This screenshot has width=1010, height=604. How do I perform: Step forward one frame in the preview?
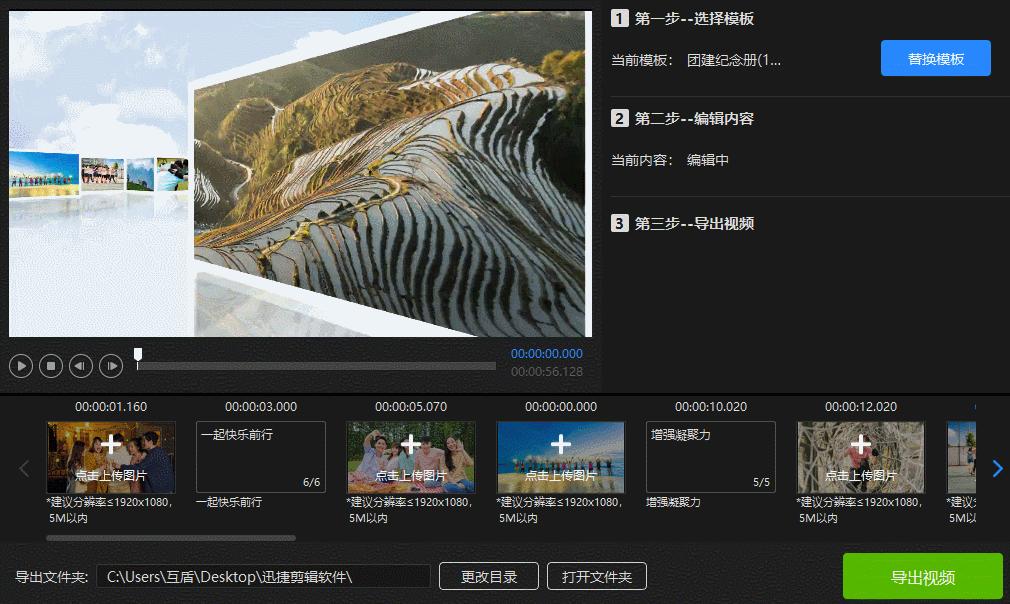point(110,365)
